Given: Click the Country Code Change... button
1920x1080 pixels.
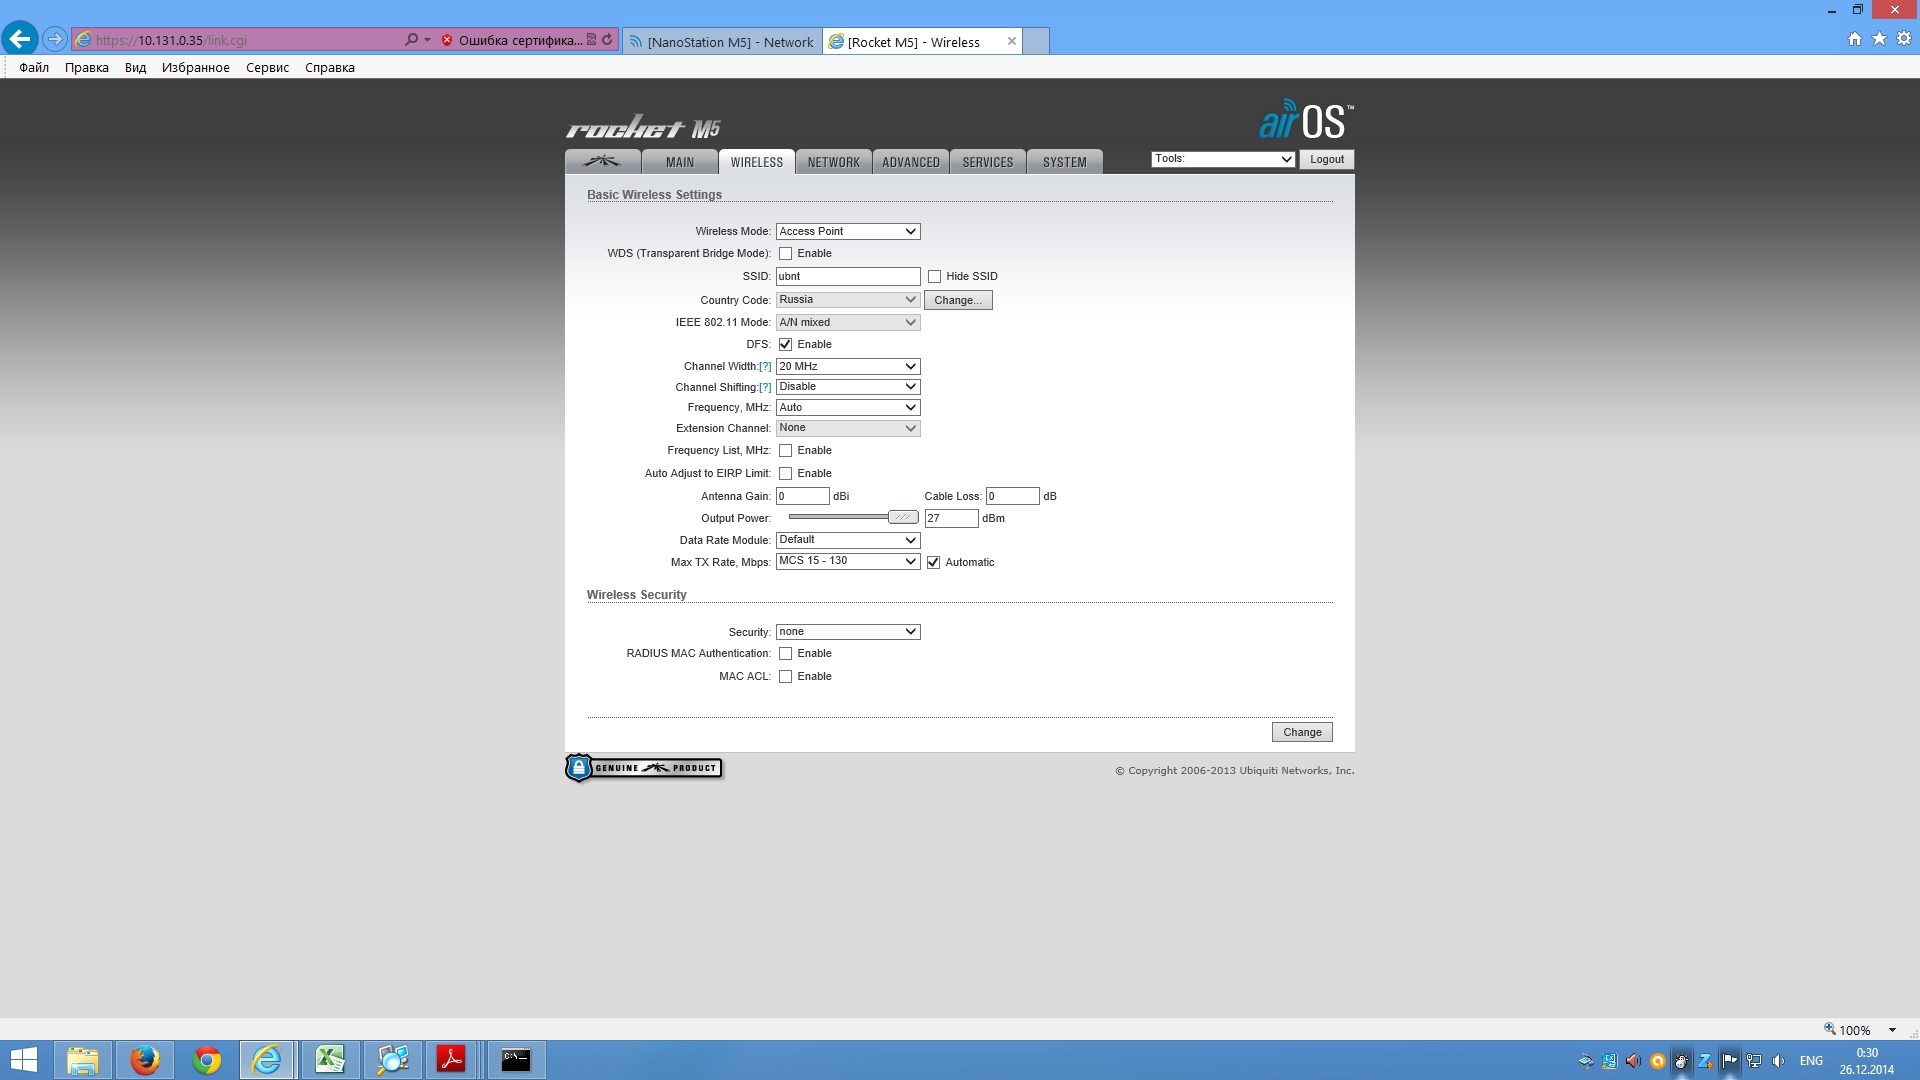Looking at the screenshot, I should point(958,300).
